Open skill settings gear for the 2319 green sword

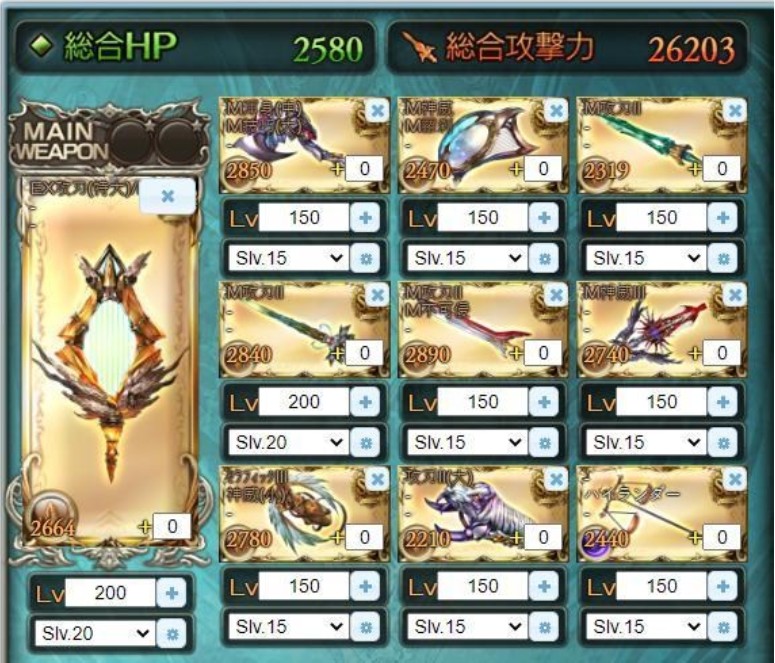[723, 258]
